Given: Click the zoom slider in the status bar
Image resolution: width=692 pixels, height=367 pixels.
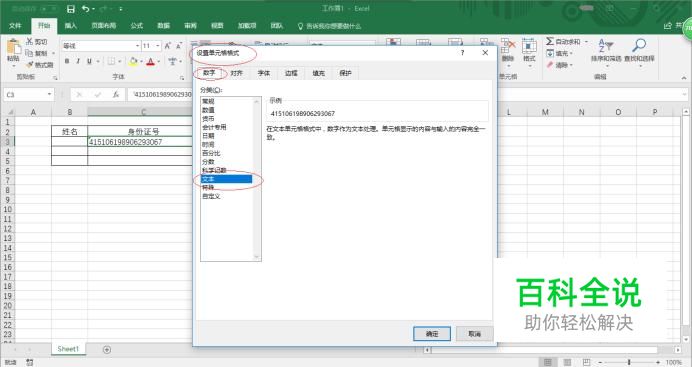Looking at the screenshot, I should click(628, 362).
